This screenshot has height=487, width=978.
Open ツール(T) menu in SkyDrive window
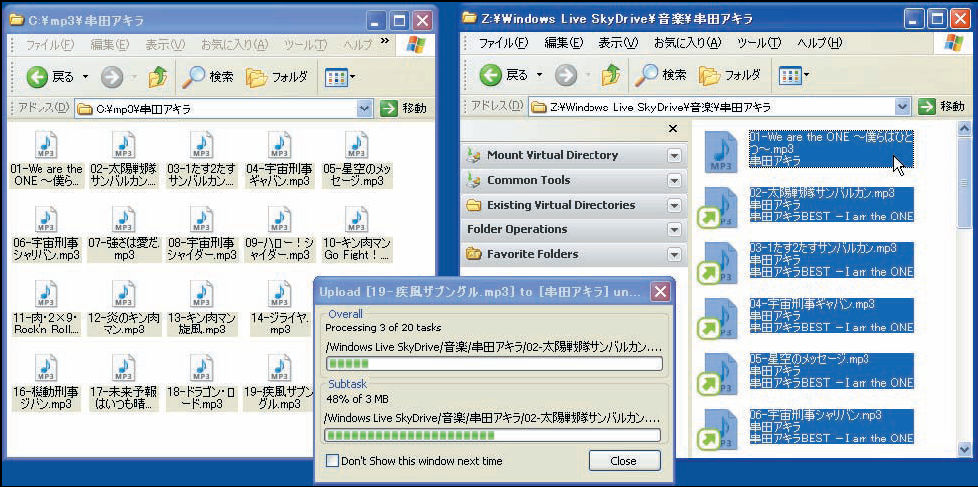tap(759, 43)
